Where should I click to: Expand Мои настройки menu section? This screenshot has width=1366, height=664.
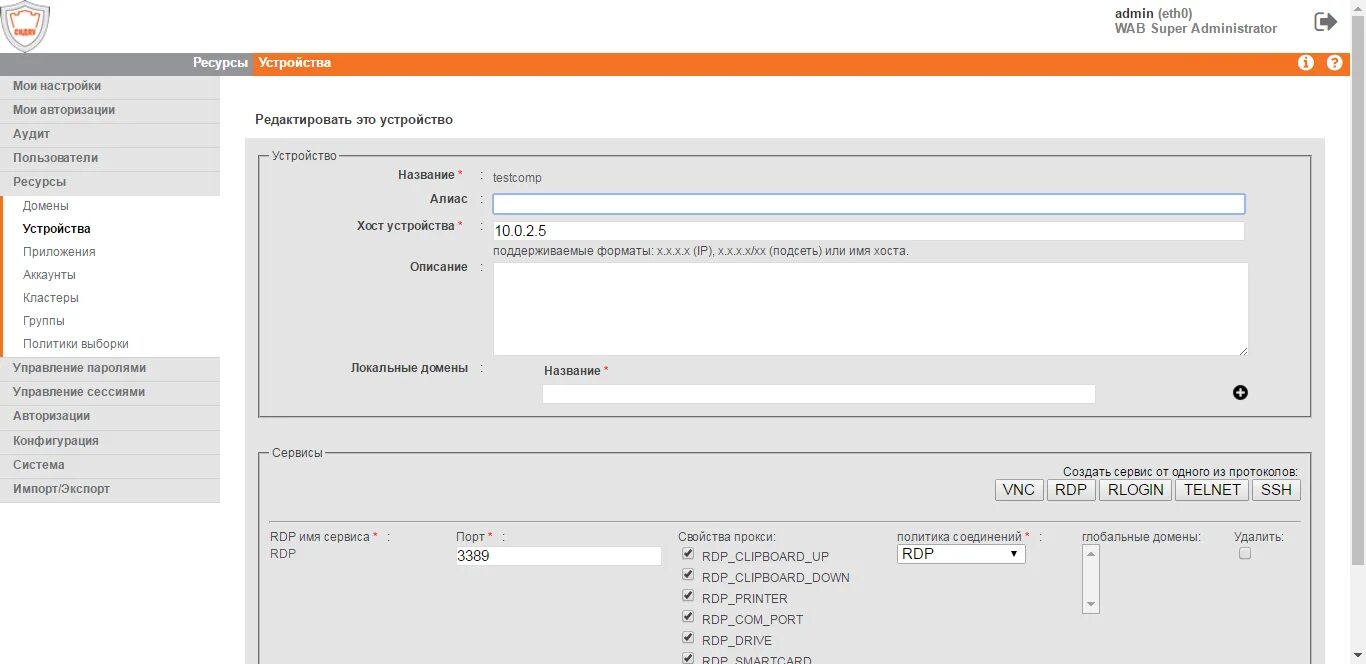[110, 86]
